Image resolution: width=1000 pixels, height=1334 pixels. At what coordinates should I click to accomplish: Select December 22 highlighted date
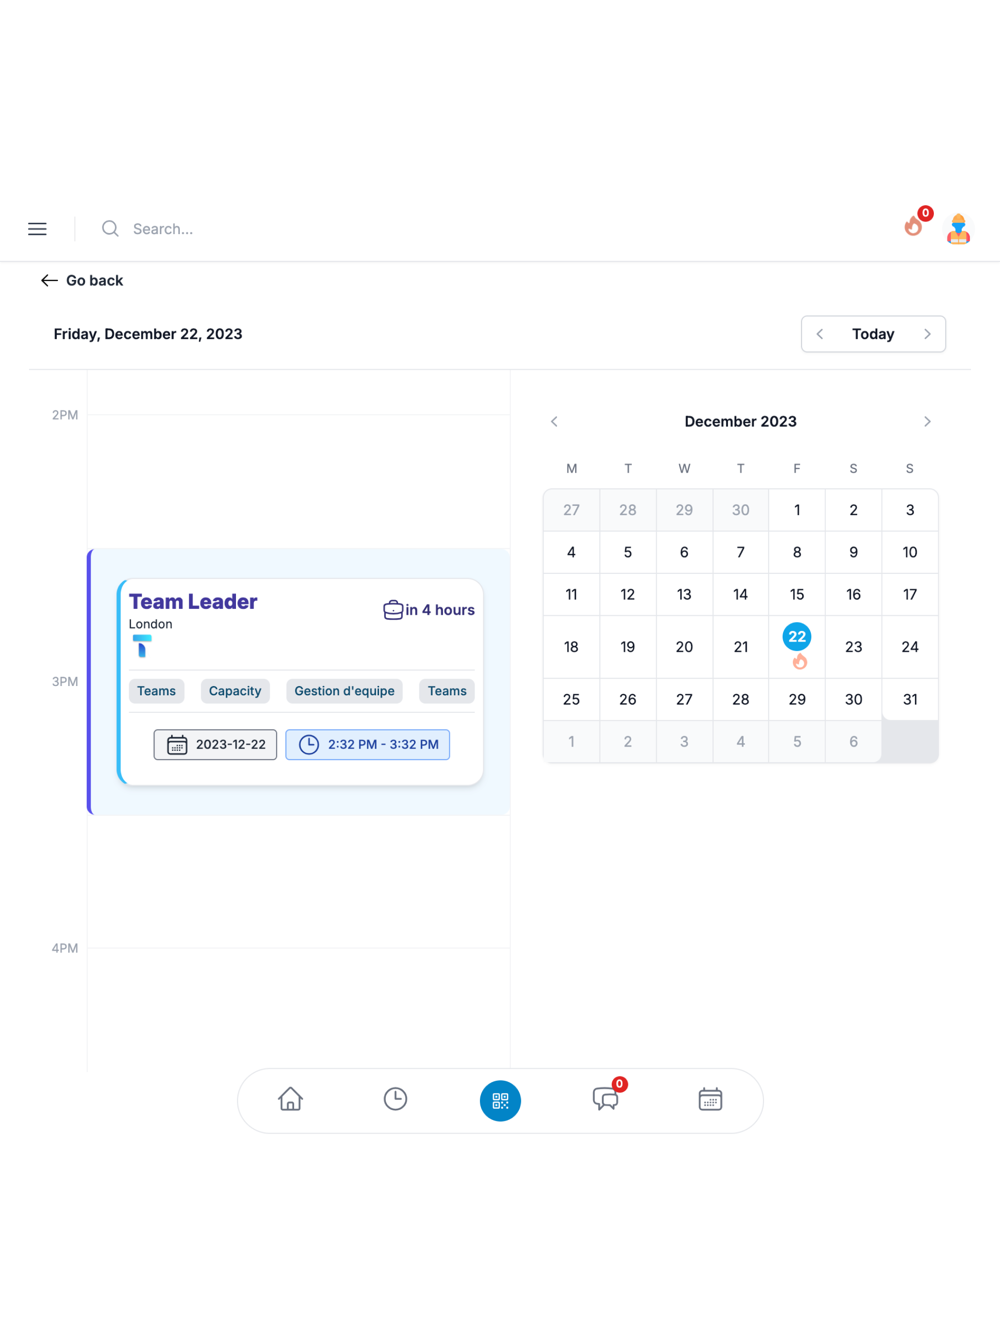coord(797,637)
